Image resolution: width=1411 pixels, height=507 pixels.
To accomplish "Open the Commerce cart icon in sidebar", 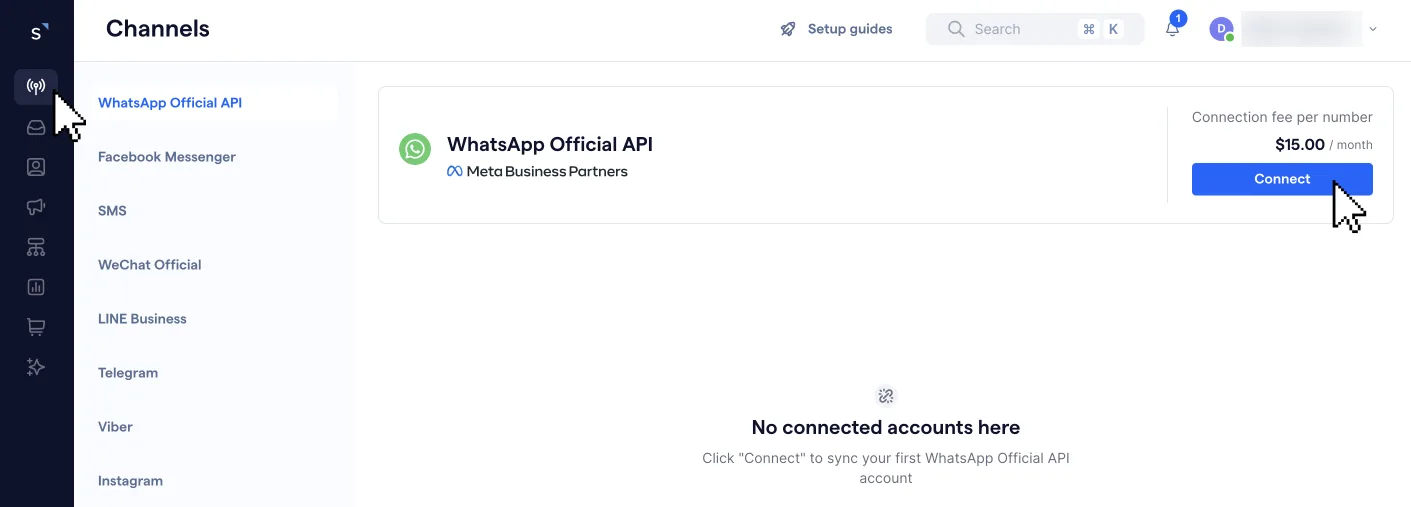I will tap(36, 327).
